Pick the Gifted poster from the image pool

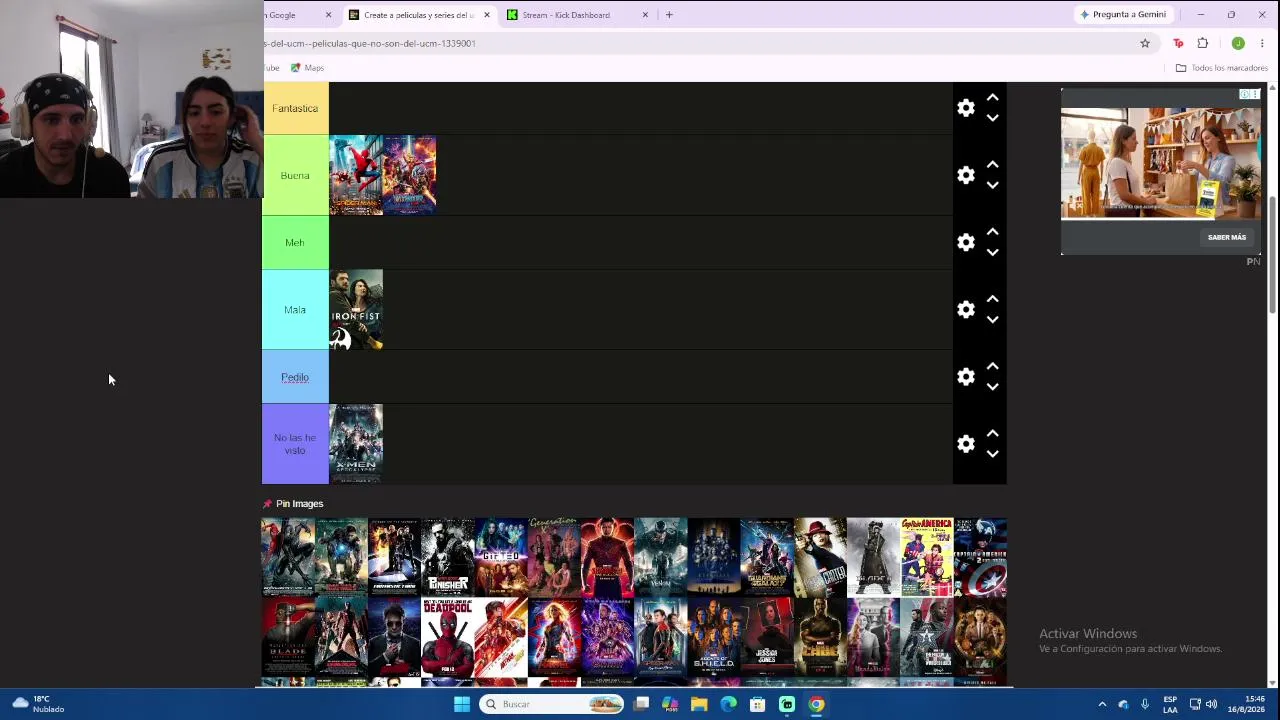[501, 557]
